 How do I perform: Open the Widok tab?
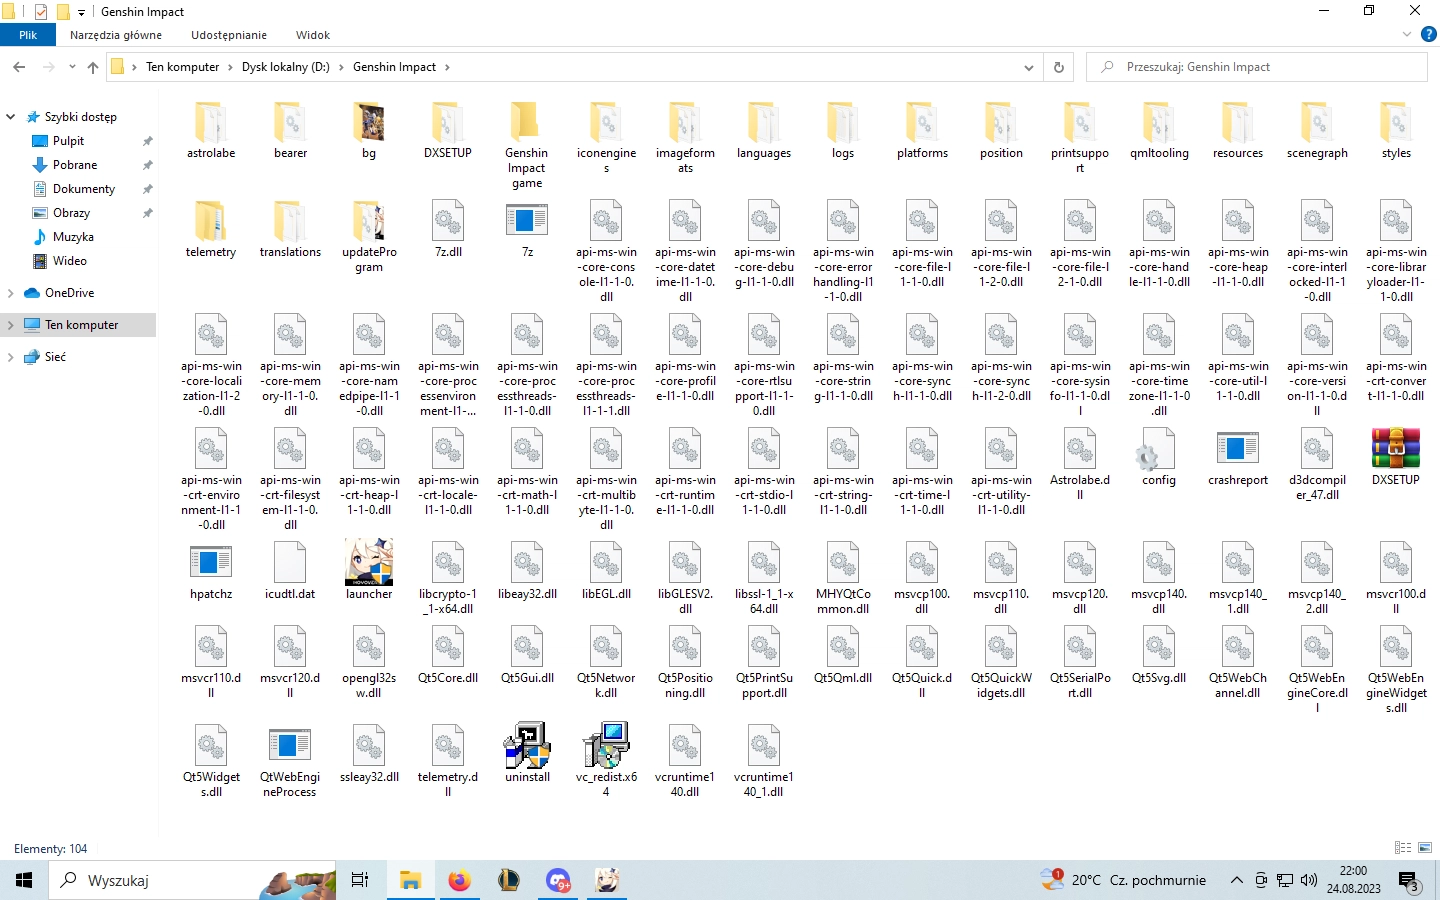pyautogui.click(x=313, y=35)
